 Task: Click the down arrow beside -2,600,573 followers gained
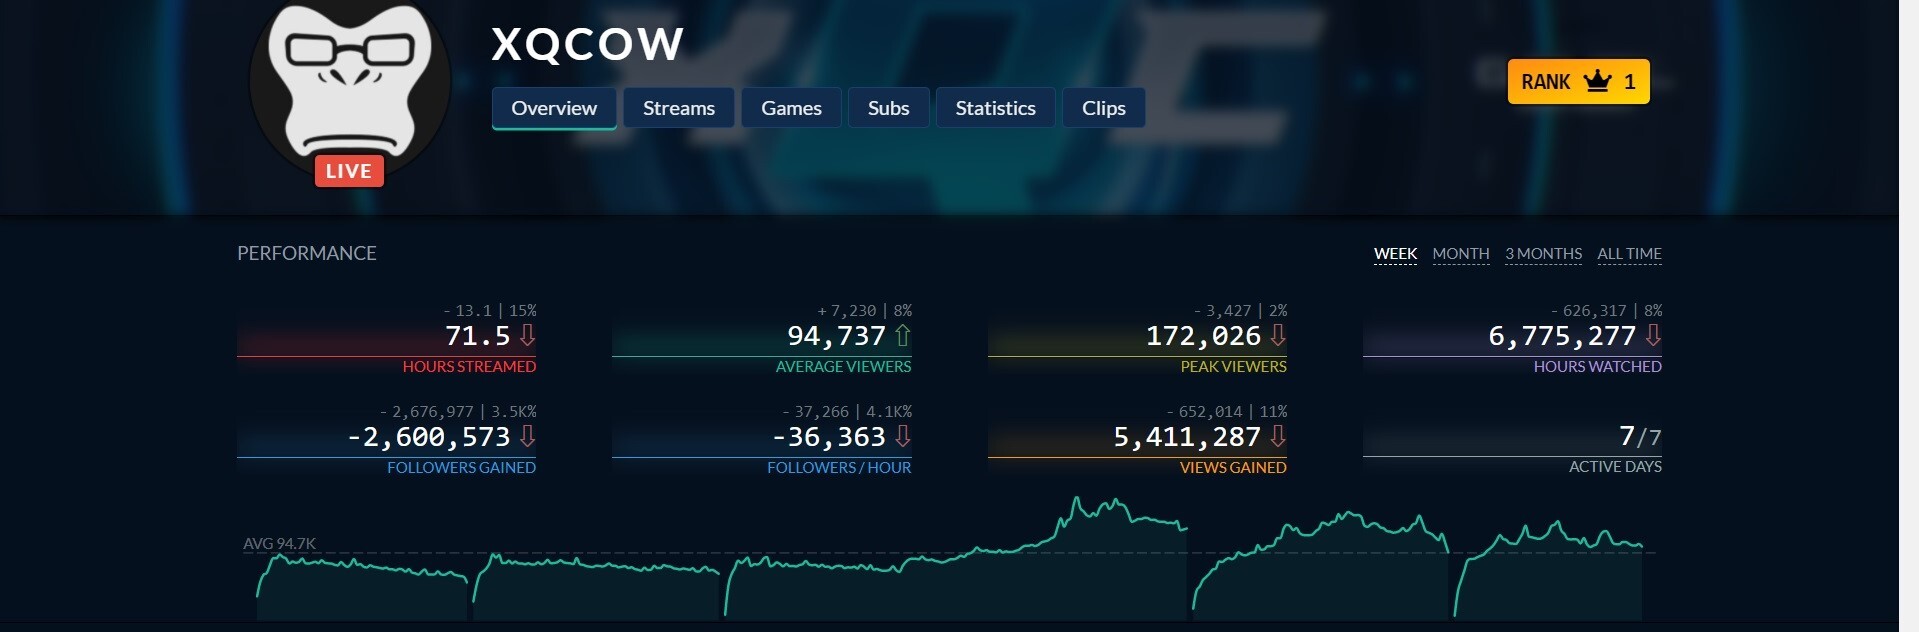(x=527, y=437)
